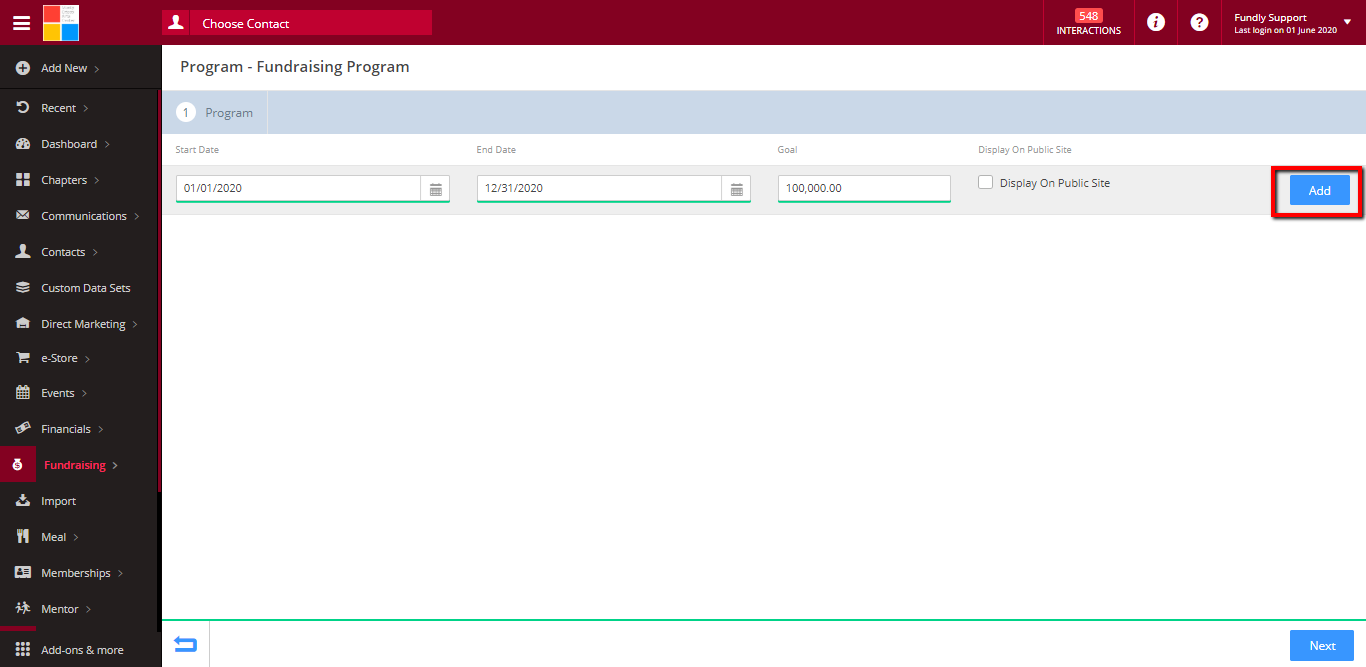This screenshot has height=667, width=1366.
Task: Open the 548 Interactions counter
Action: 1088,22
